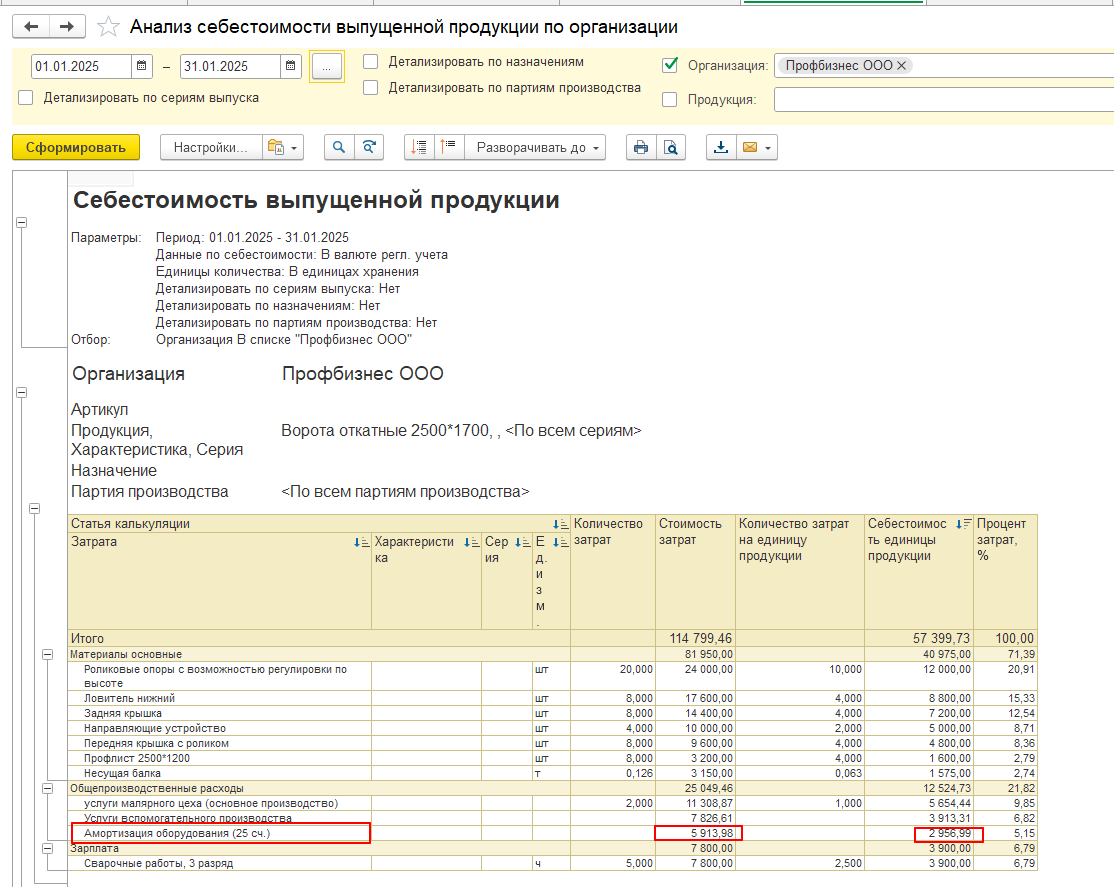Open period selection ellipsis button
The image size is (1114, 887).
[327, 67]
